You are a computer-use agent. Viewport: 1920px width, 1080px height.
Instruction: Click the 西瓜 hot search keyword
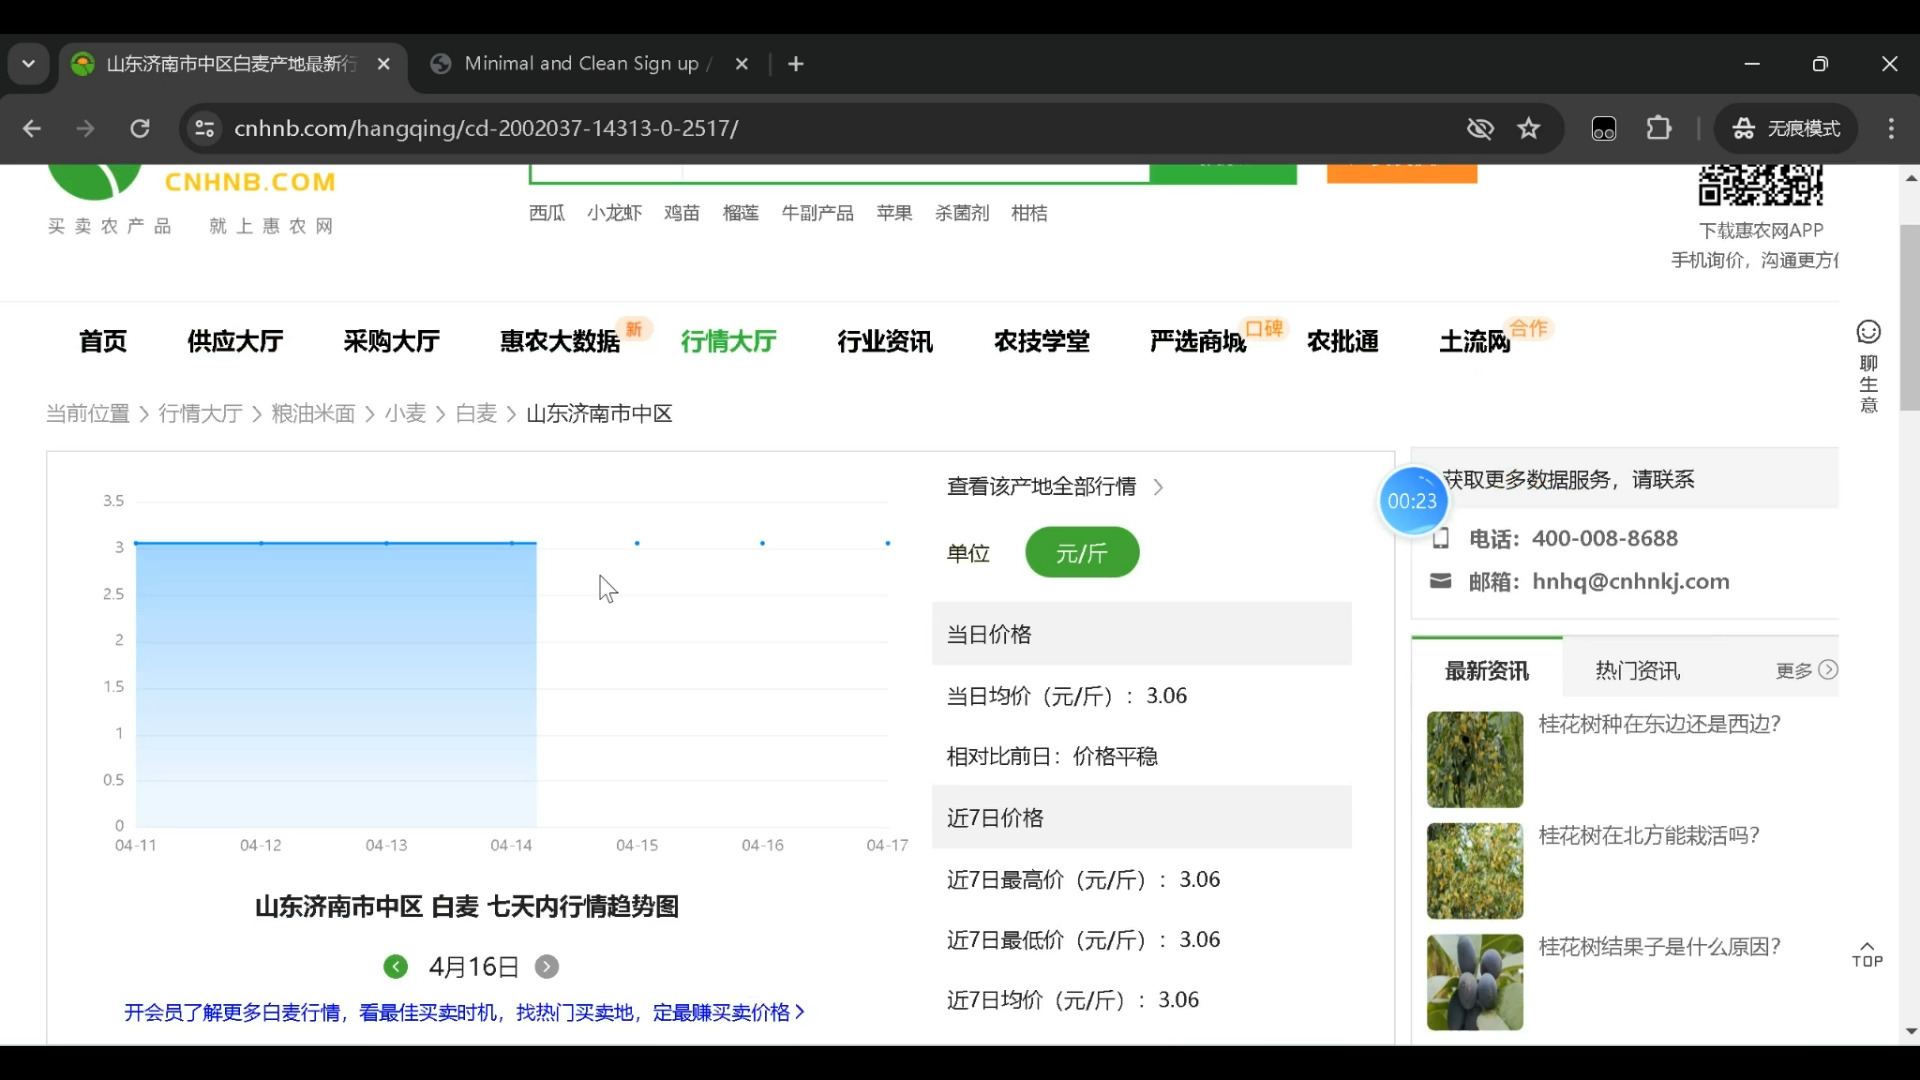[547, 213]
